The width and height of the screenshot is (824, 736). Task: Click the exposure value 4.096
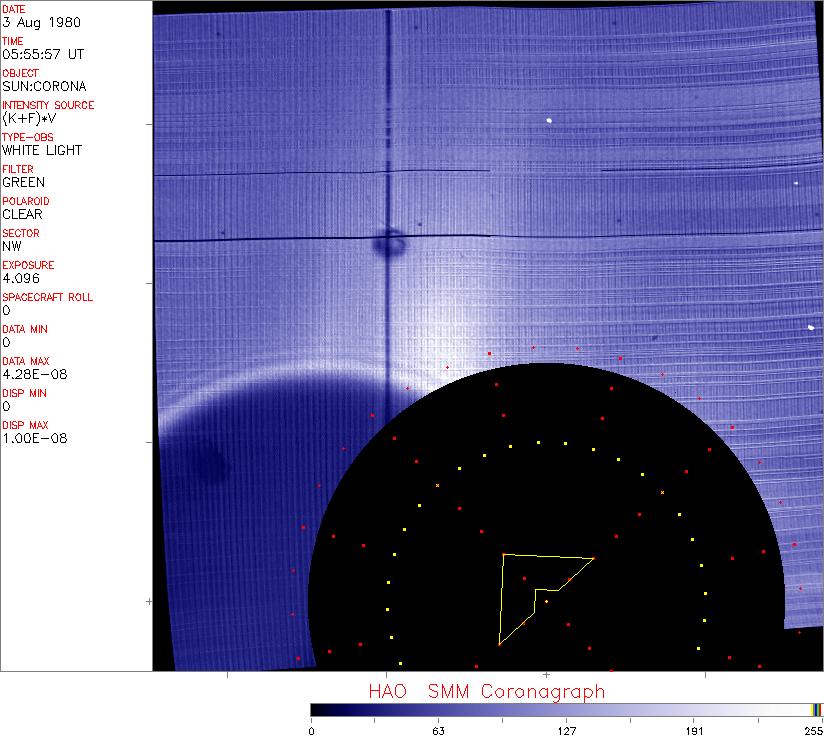(21, 278)
